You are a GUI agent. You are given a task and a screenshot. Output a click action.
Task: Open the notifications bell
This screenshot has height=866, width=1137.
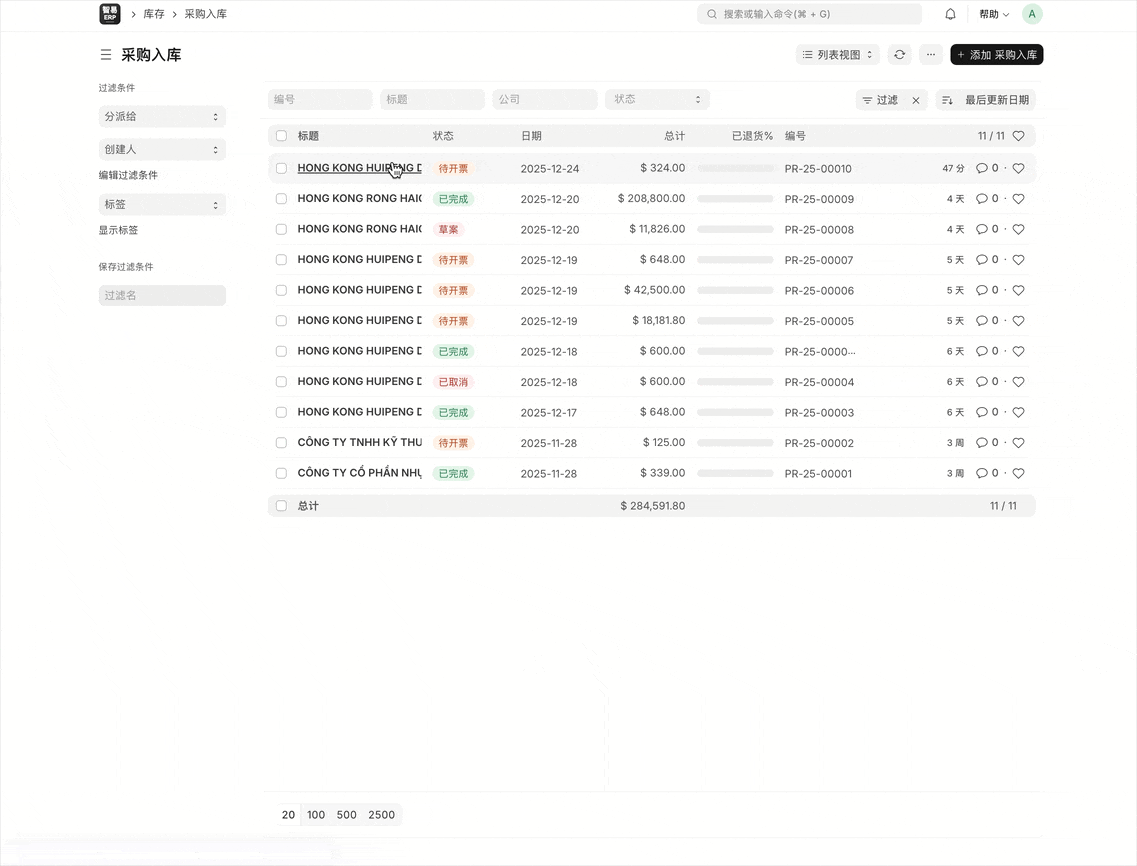(x=950, y=14)
